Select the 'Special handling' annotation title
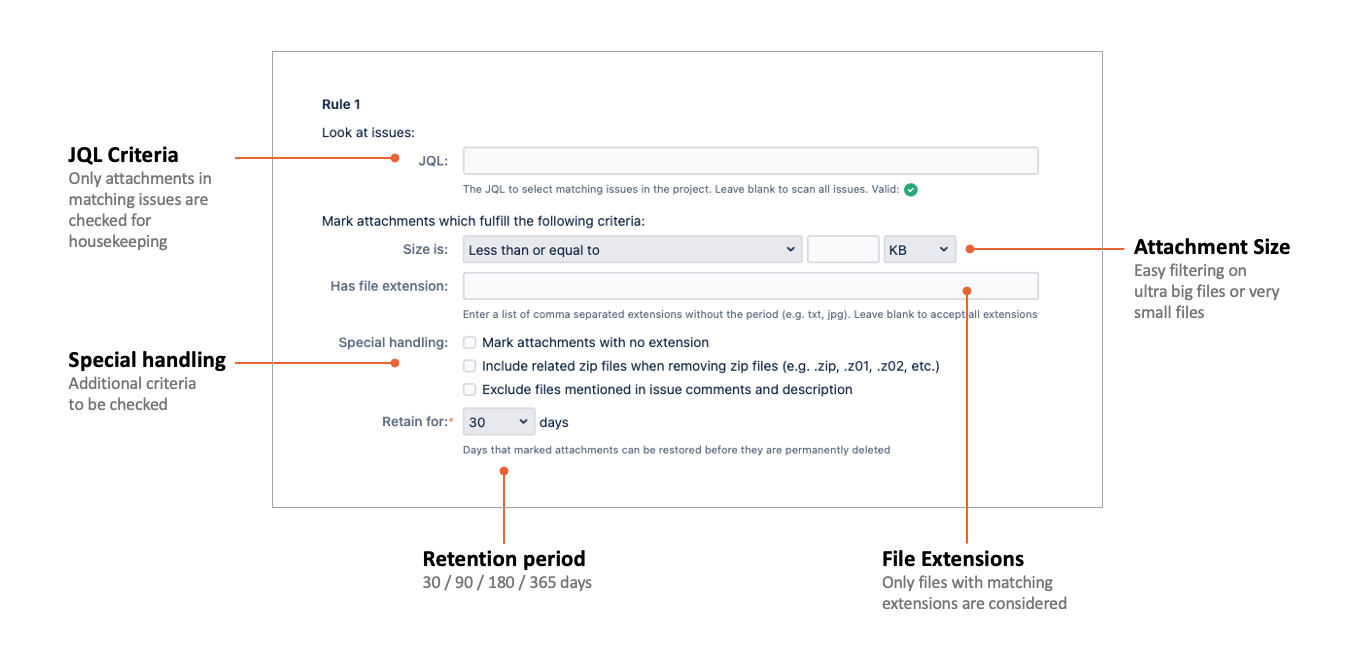The height and width of the screenshot is (663, 1357). click(147, 360)
